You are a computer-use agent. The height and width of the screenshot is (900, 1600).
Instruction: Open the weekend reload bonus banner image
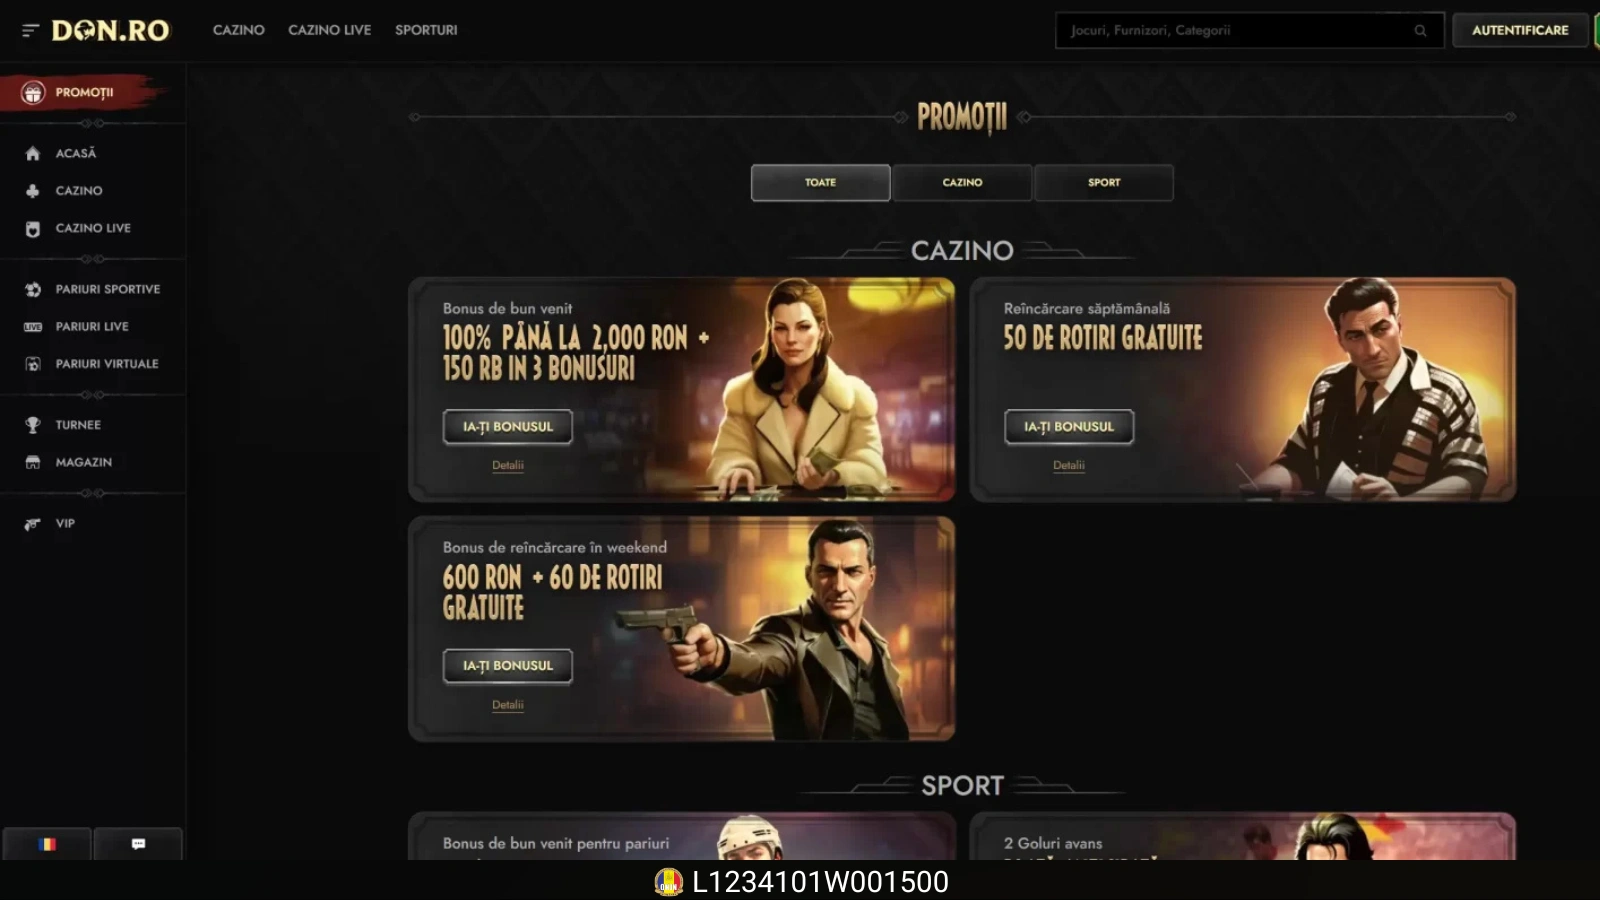[681, 629]
